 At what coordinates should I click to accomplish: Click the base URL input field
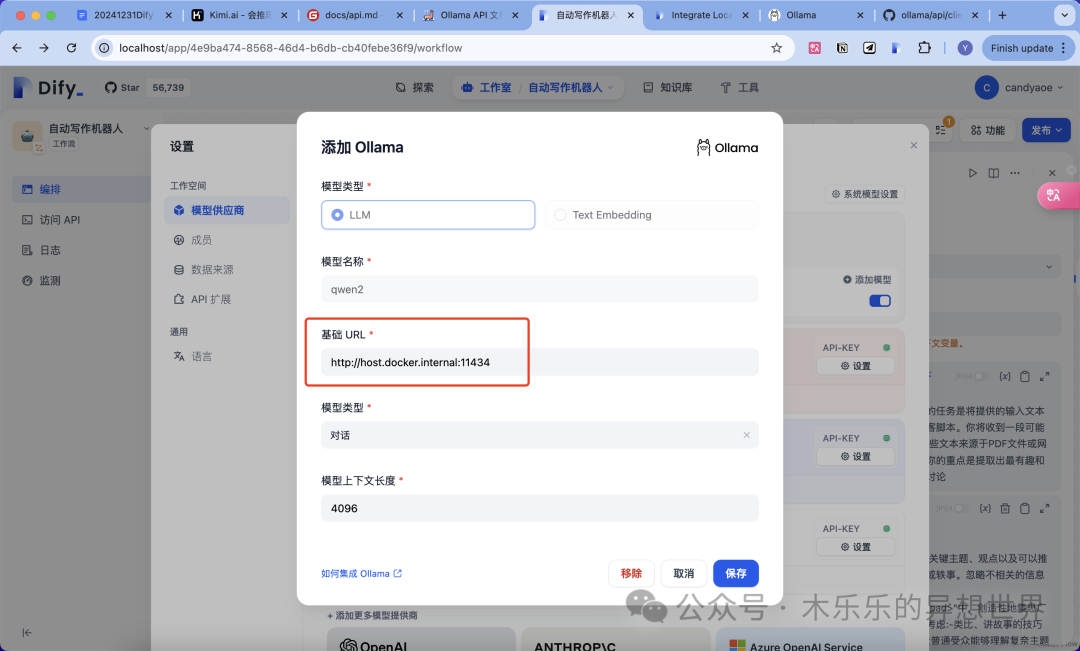click(539, 362)
